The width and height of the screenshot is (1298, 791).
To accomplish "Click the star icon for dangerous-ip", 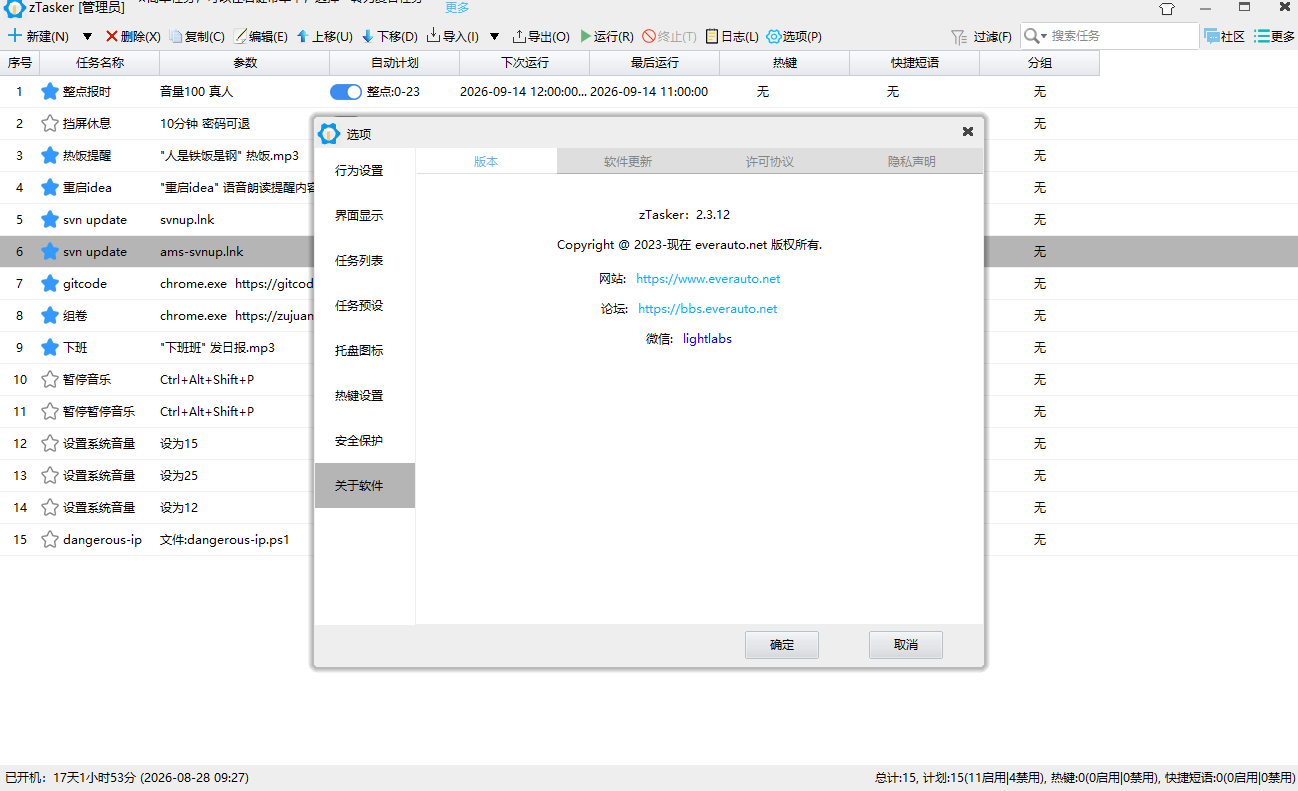I will [50, 539].
